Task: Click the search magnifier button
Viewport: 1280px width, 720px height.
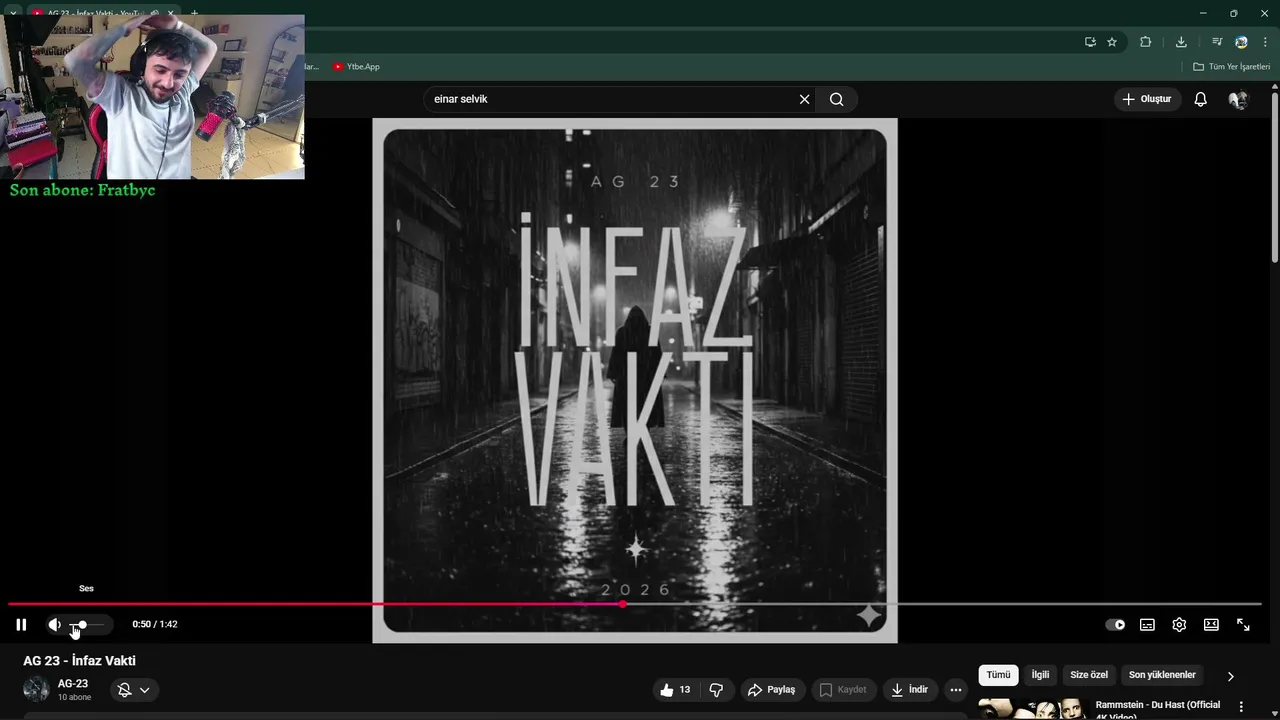Action: coord(837,99)
